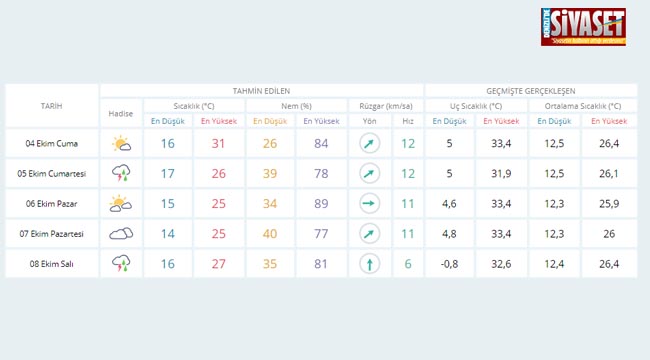
Task: Click the thunderstorm icon for 08 Ekim Salı
Action: click(121, 263)
